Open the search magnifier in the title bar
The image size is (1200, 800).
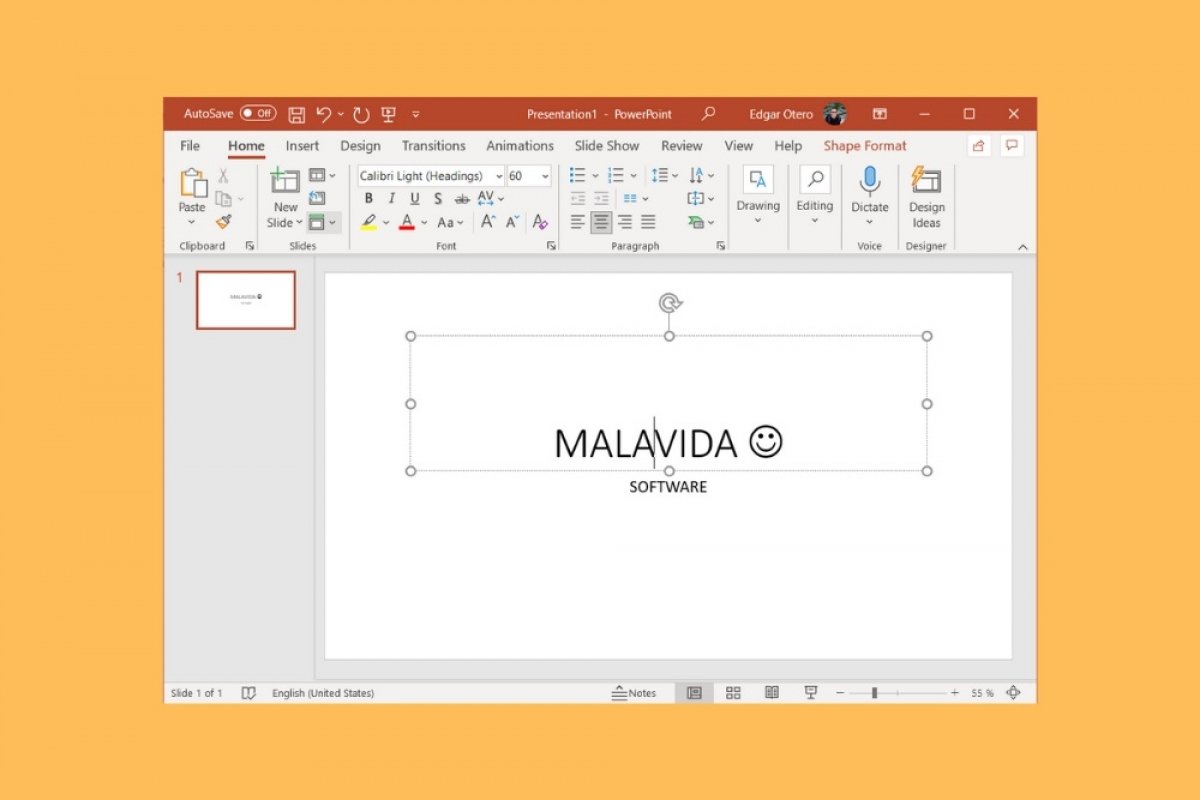(x=708, y=114)
